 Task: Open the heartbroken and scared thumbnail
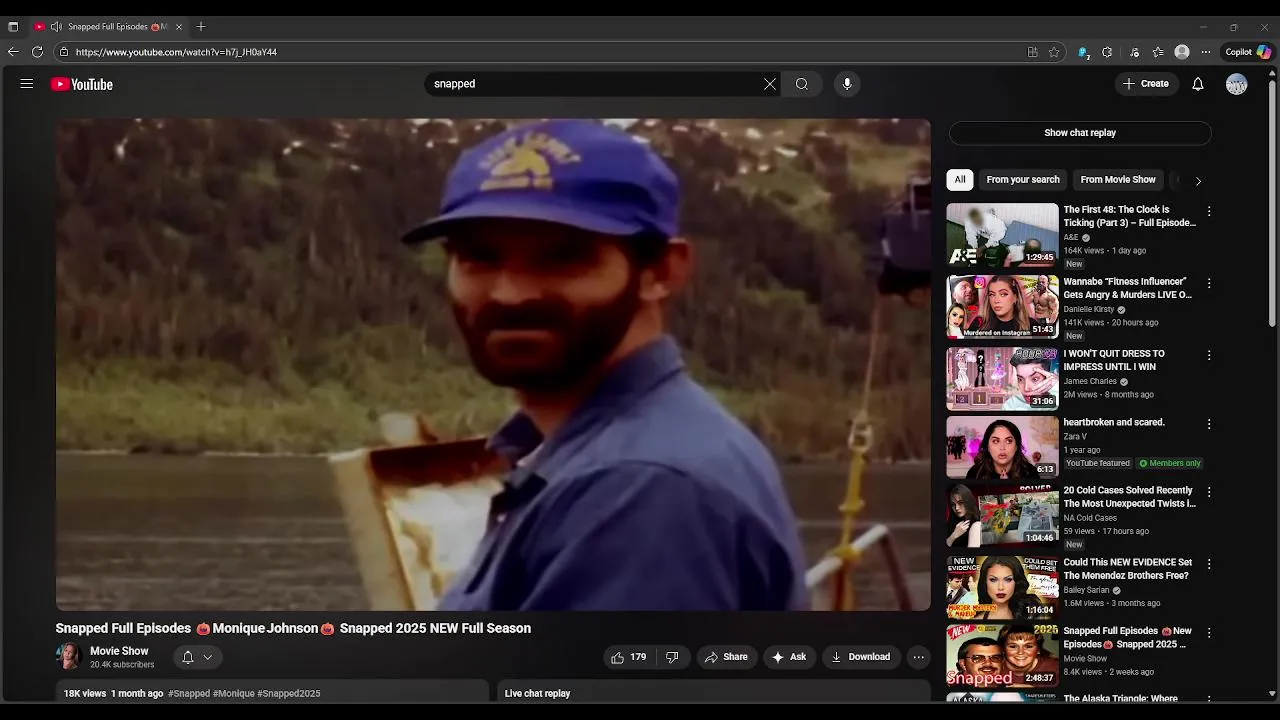click(x=1002, y=448)
